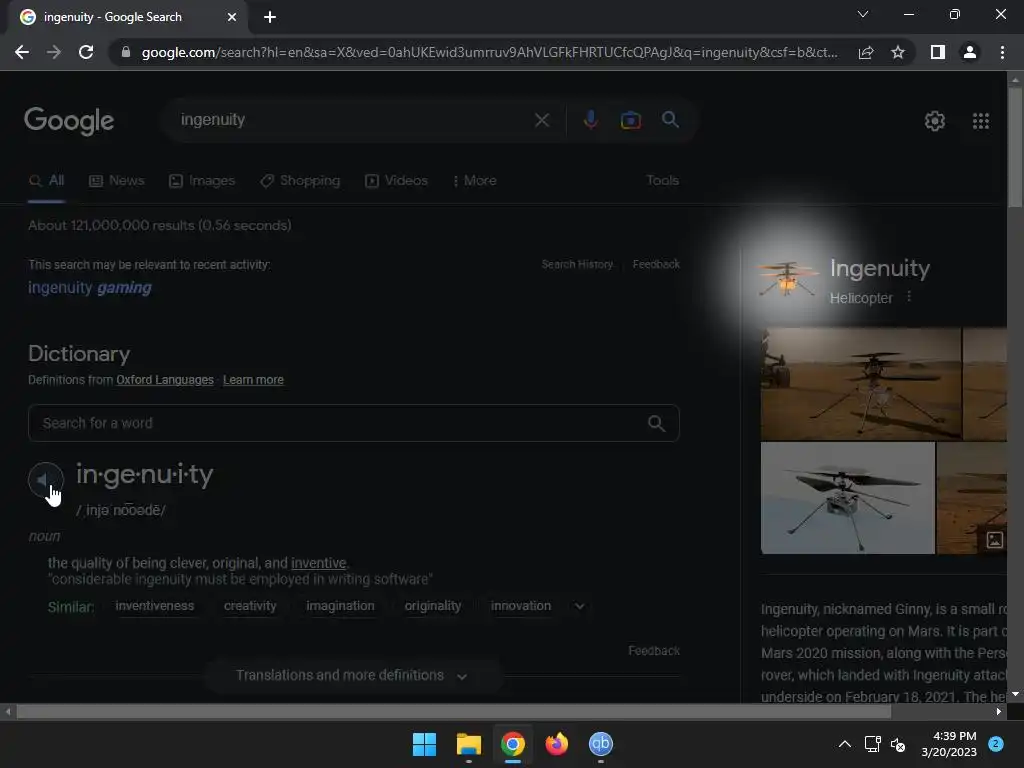Open more options beside Helicopter
This screenshot has width=1024, height=768.
click(x=908, y=297)
